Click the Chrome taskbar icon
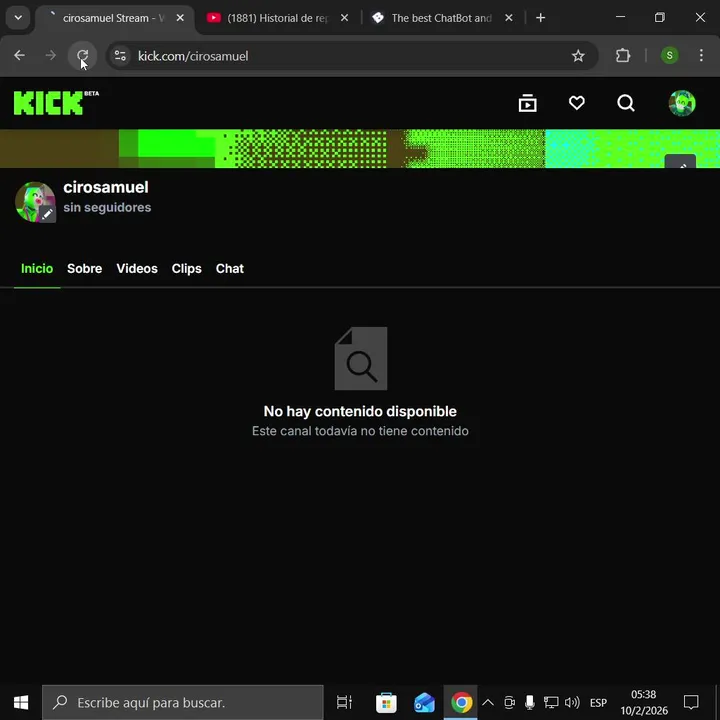The image size is (720, 720). [461, 703]
